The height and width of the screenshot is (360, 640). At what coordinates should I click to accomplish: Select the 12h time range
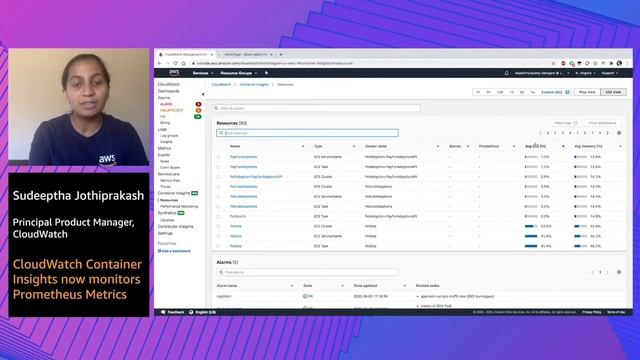[500, 92]
